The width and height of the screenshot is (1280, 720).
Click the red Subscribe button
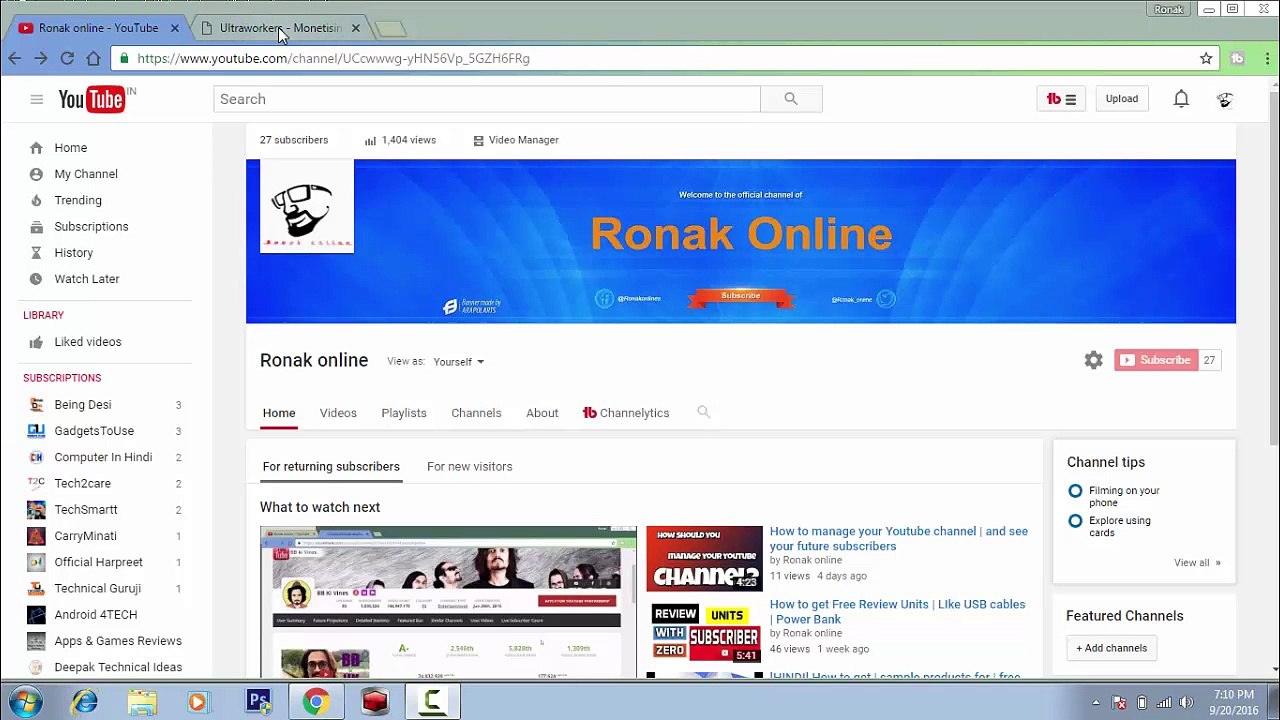tap(1155, 360)
